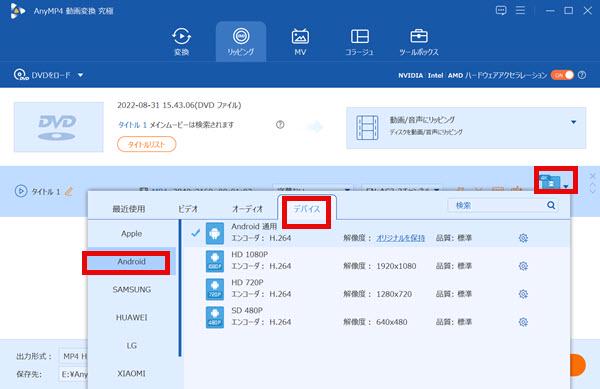Image resolution: width=600 pixels, height=389 pixels.
Task: Open the タイトルリスト title list
Action: tap(147, 145)
